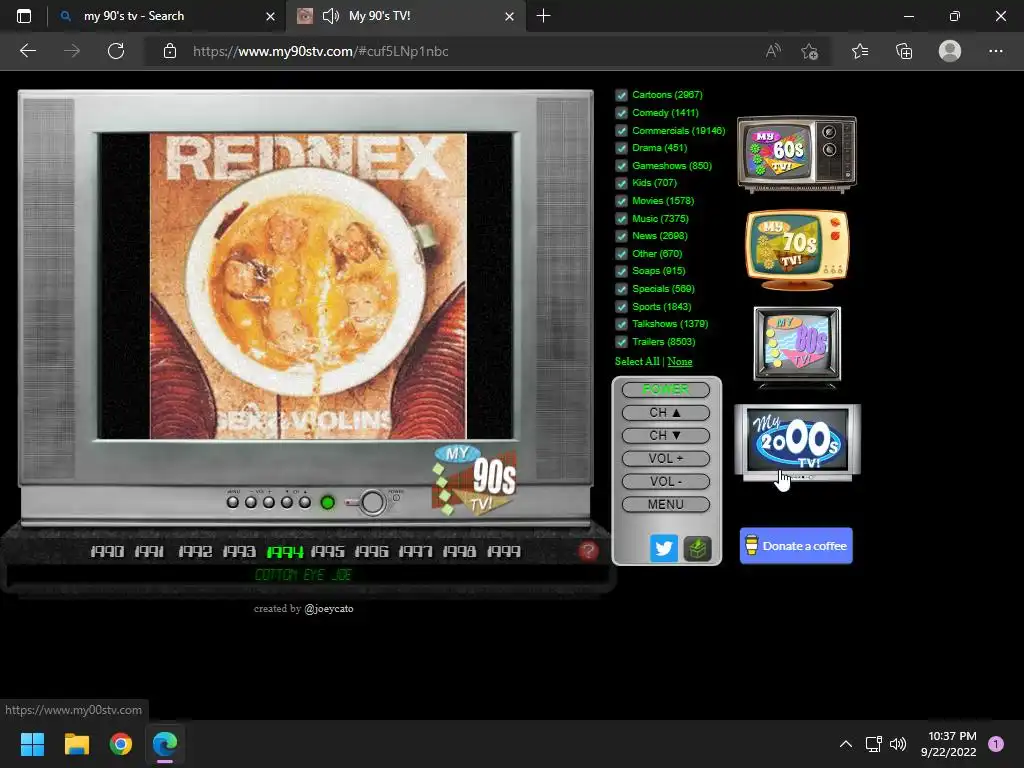Uncheck the Comedy category

(x=622, y=113)
